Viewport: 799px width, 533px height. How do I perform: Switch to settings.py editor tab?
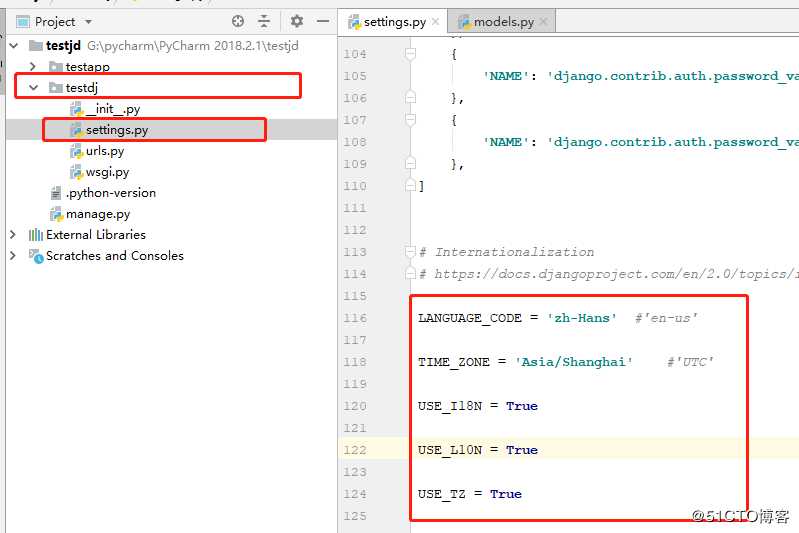394,22
